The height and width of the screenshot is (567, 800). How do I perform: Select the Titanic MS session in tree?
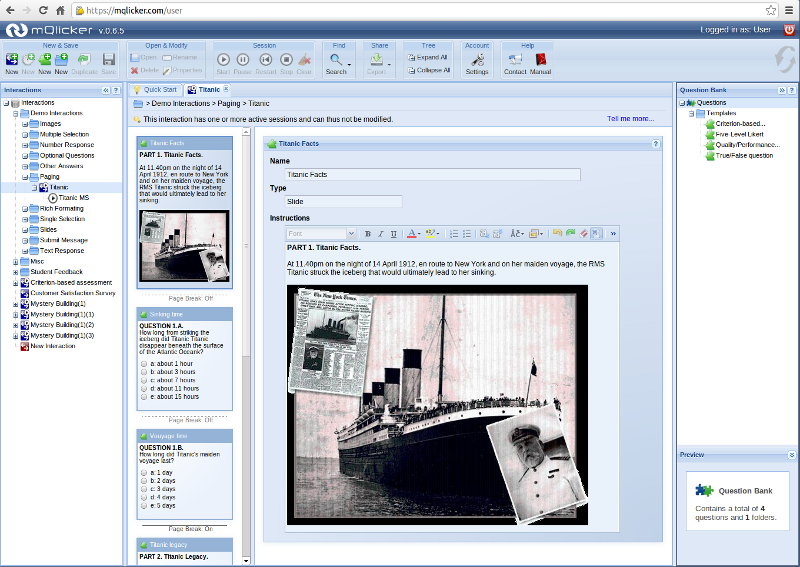pyautogui.click(x=73, y=198)
